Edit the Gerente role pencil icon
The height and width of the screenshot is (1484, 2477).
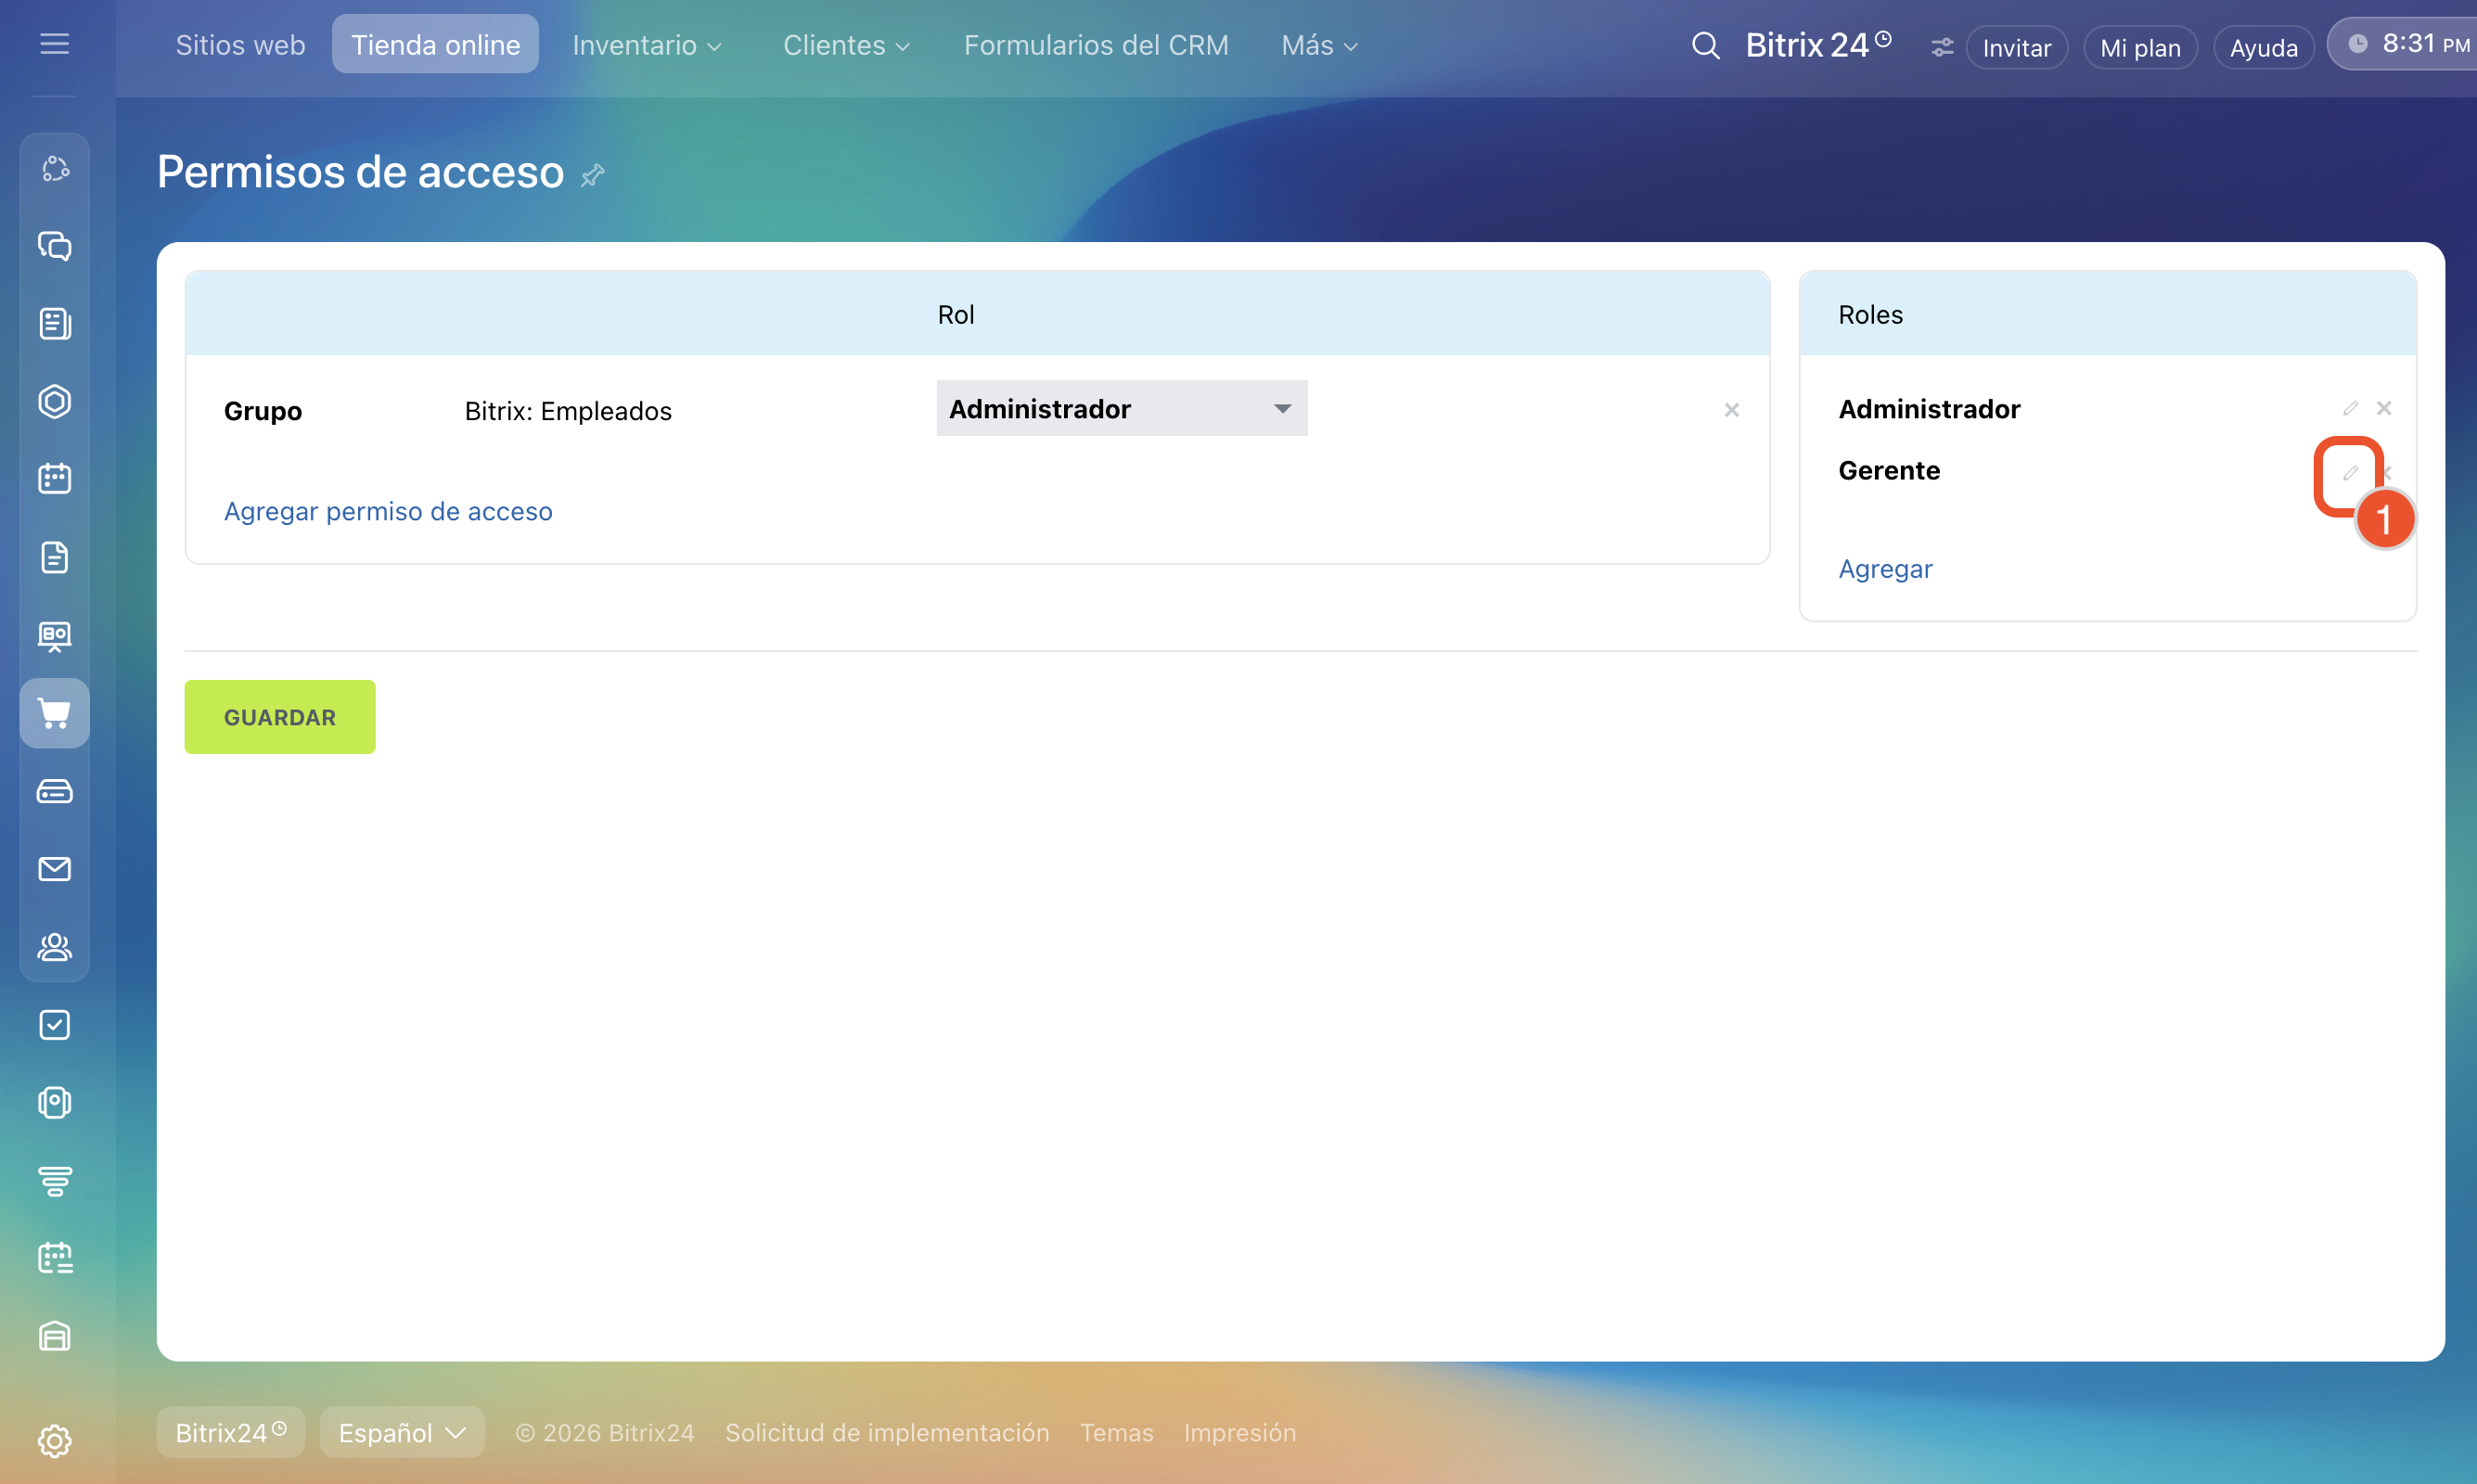click(x=2350, y=472)
